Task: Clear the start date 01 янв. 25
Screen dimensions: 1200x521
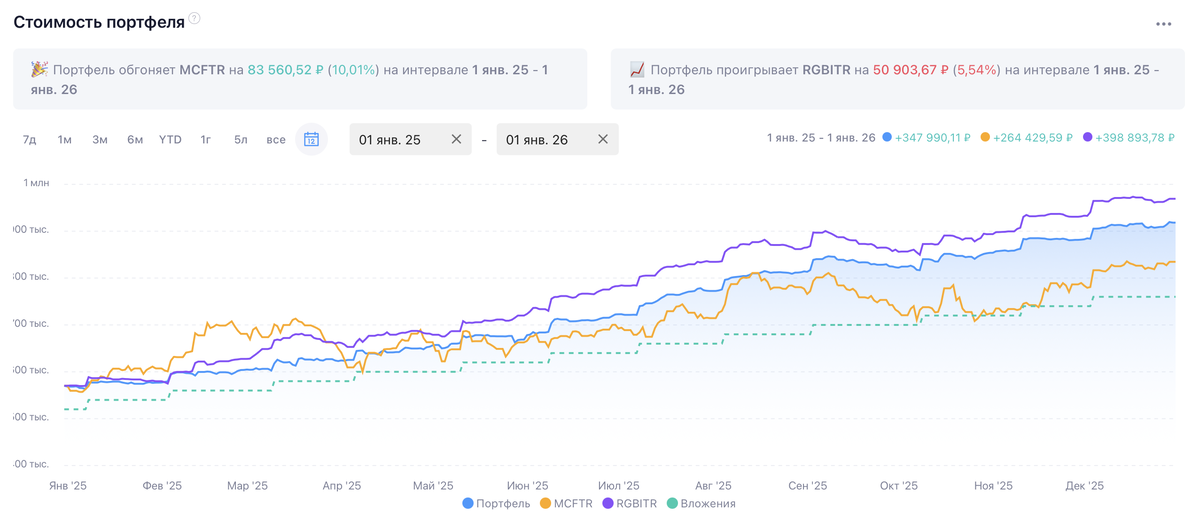Action: (456, 139)
